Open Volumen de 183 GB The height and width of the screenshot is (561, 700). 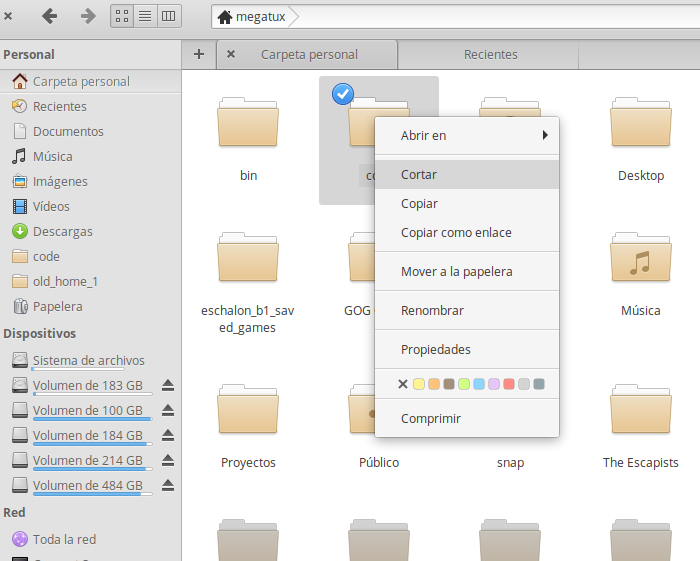88,385
